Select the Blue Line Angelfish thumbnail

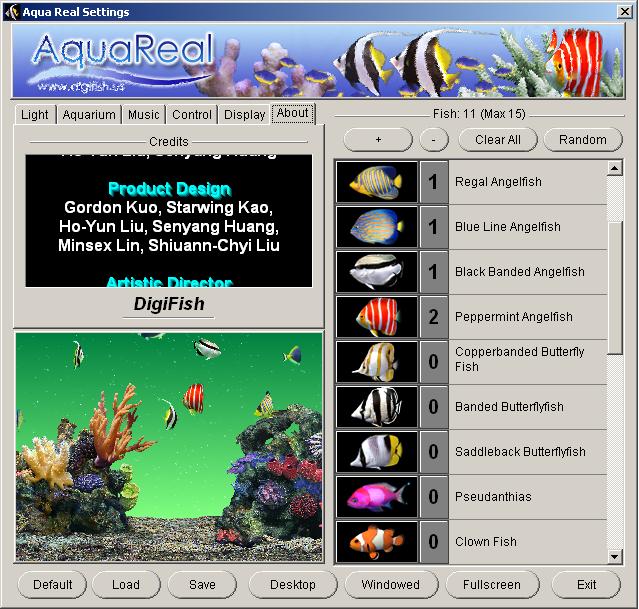click(377, 227)
